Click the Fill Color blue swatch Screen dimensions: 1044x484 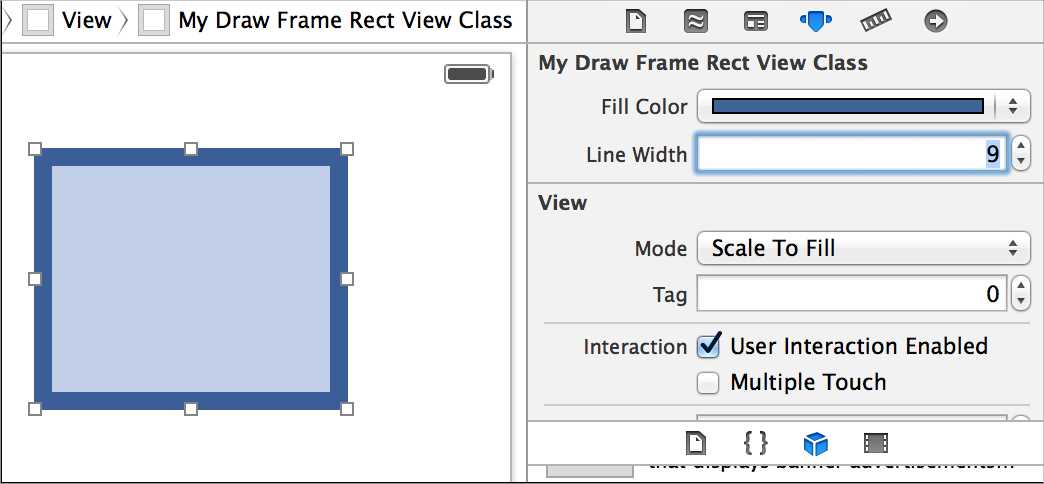[848, 107]
